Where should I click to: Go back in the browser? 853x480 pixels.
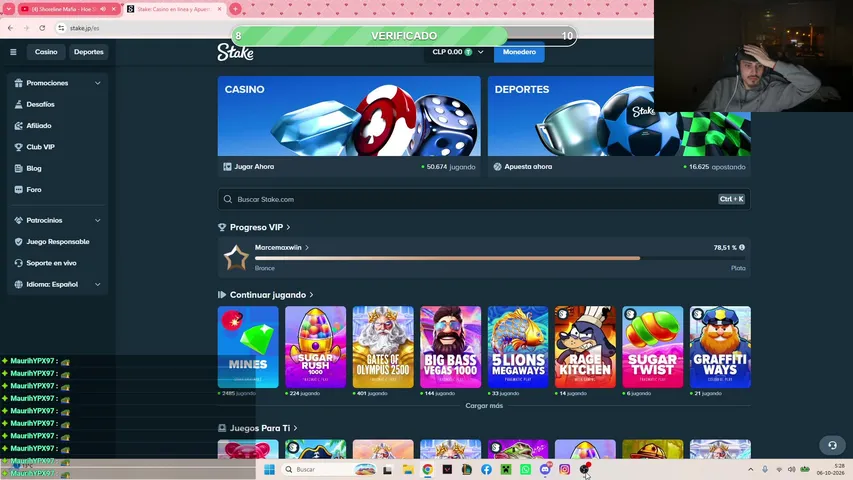click(x=10, y=28)
